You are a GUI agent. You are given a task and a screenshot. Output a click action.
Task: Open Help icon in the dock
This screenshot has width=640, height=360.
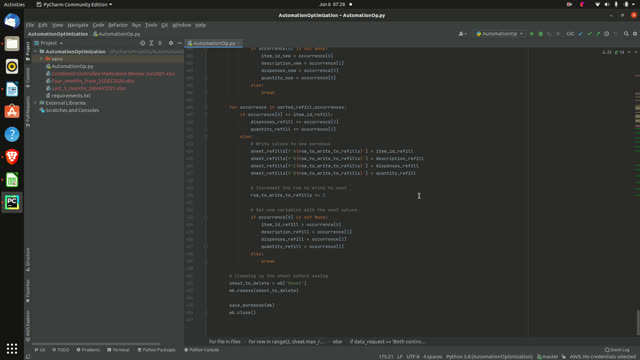click(12, 134)
